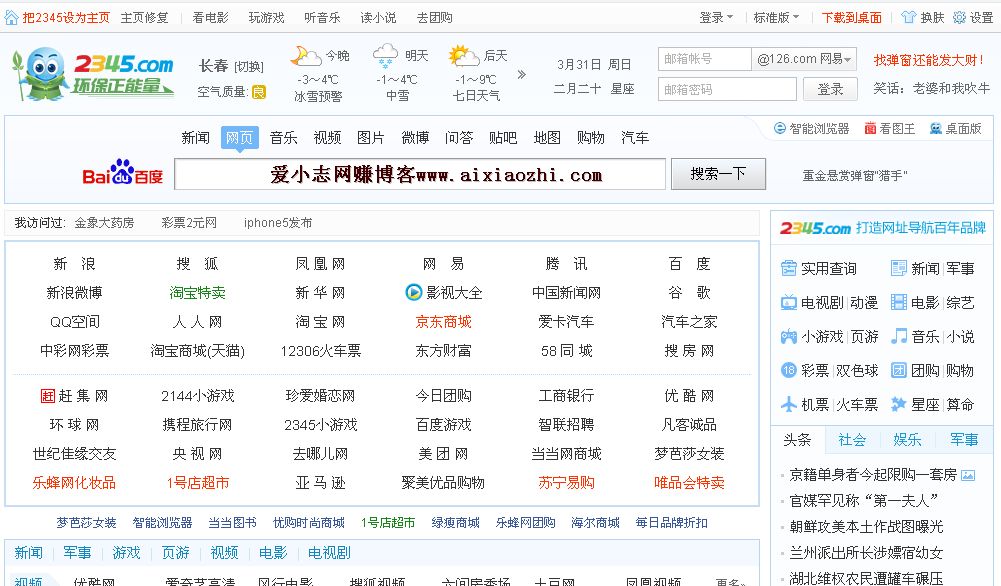Click tonight's moon weather icon
1001x586 pixels.
coord(305,56)
